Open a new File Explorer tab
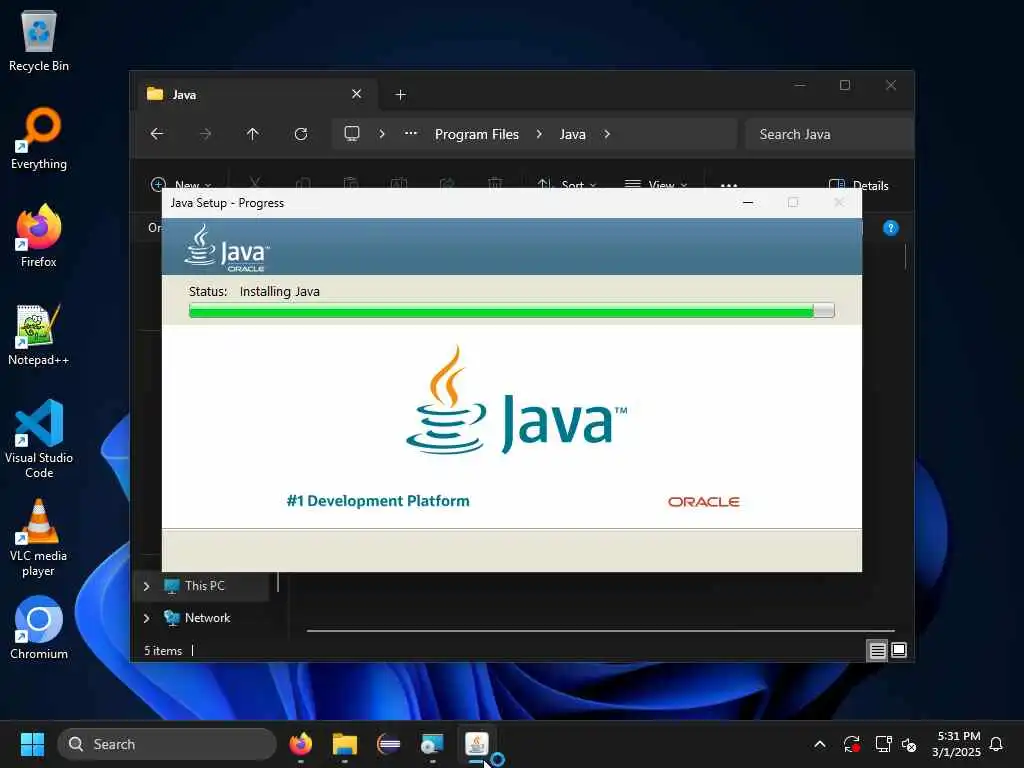 point(401,95)
